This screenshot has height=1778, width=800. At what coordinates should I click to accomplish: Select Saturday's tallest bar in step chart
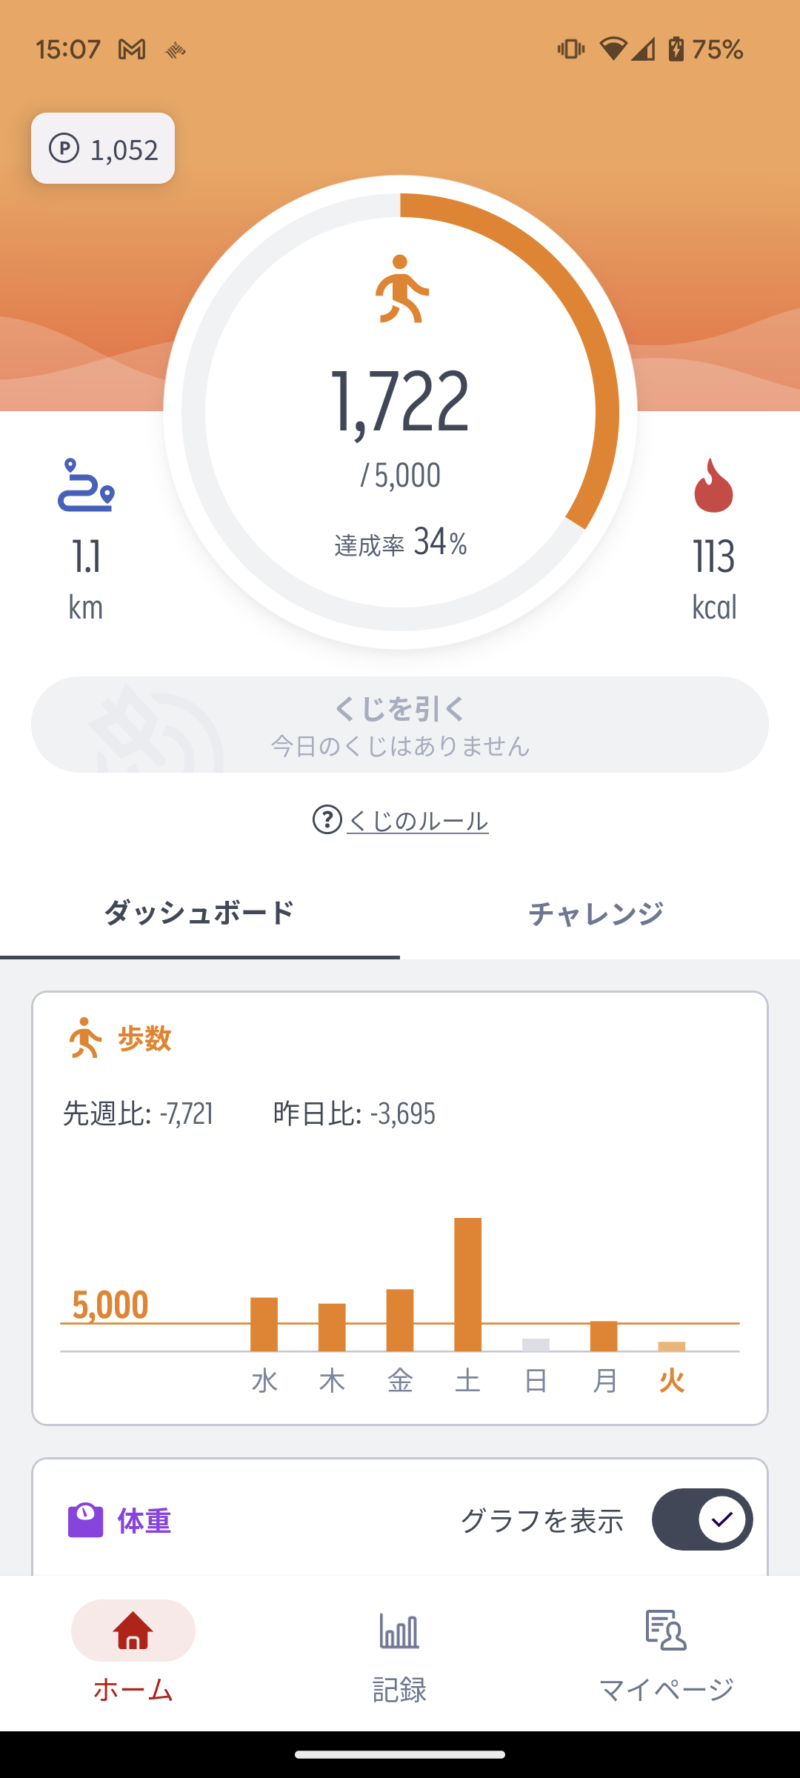468,1284
